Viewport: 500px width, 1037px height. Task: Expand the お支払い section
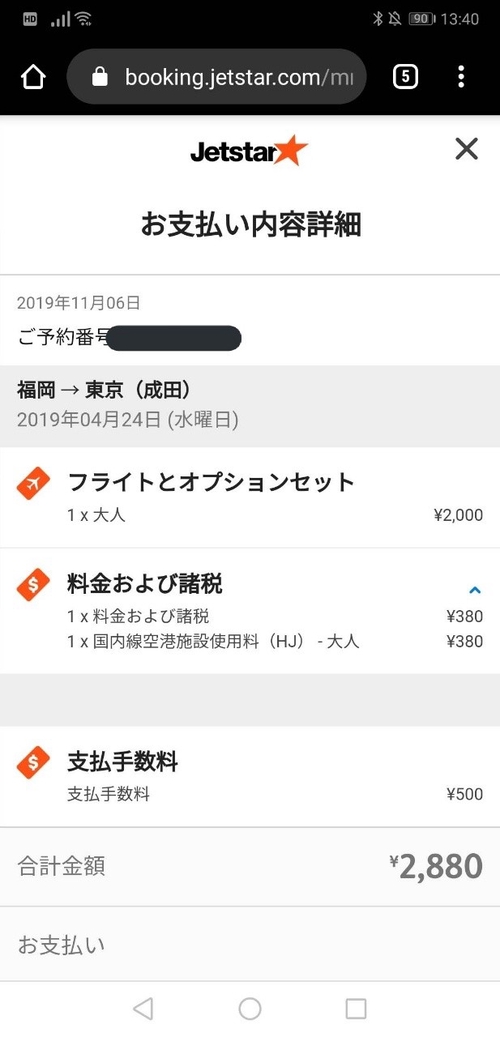pyautogui.click(x=250, y=945)
